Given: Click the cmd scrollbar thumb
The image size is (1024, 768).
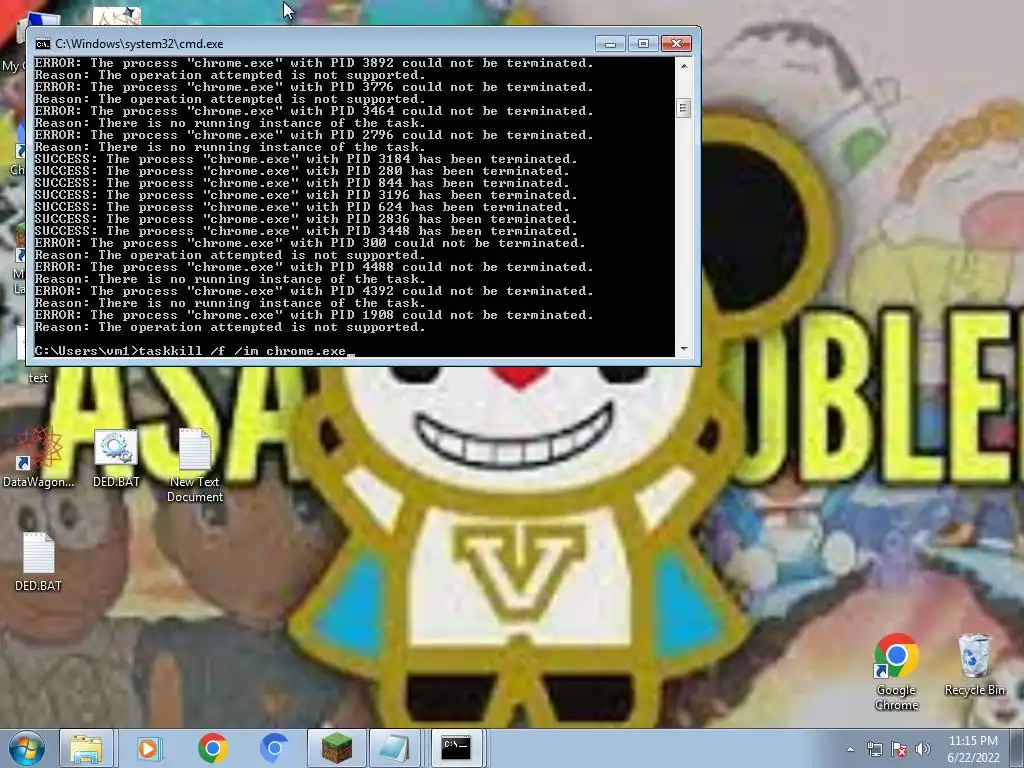Looking at the screenshot, I should click(684, 108).
